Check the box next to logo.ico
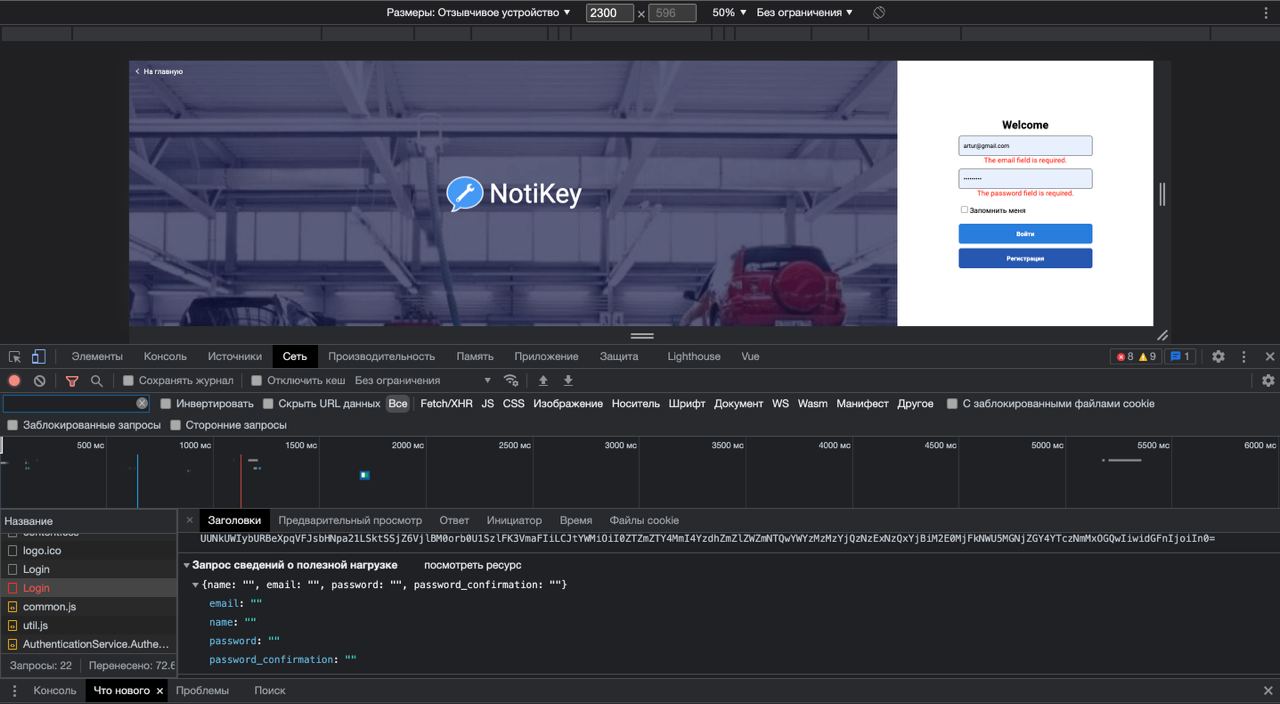Viewport: 1280px width, 704px height. pos(12,551)
